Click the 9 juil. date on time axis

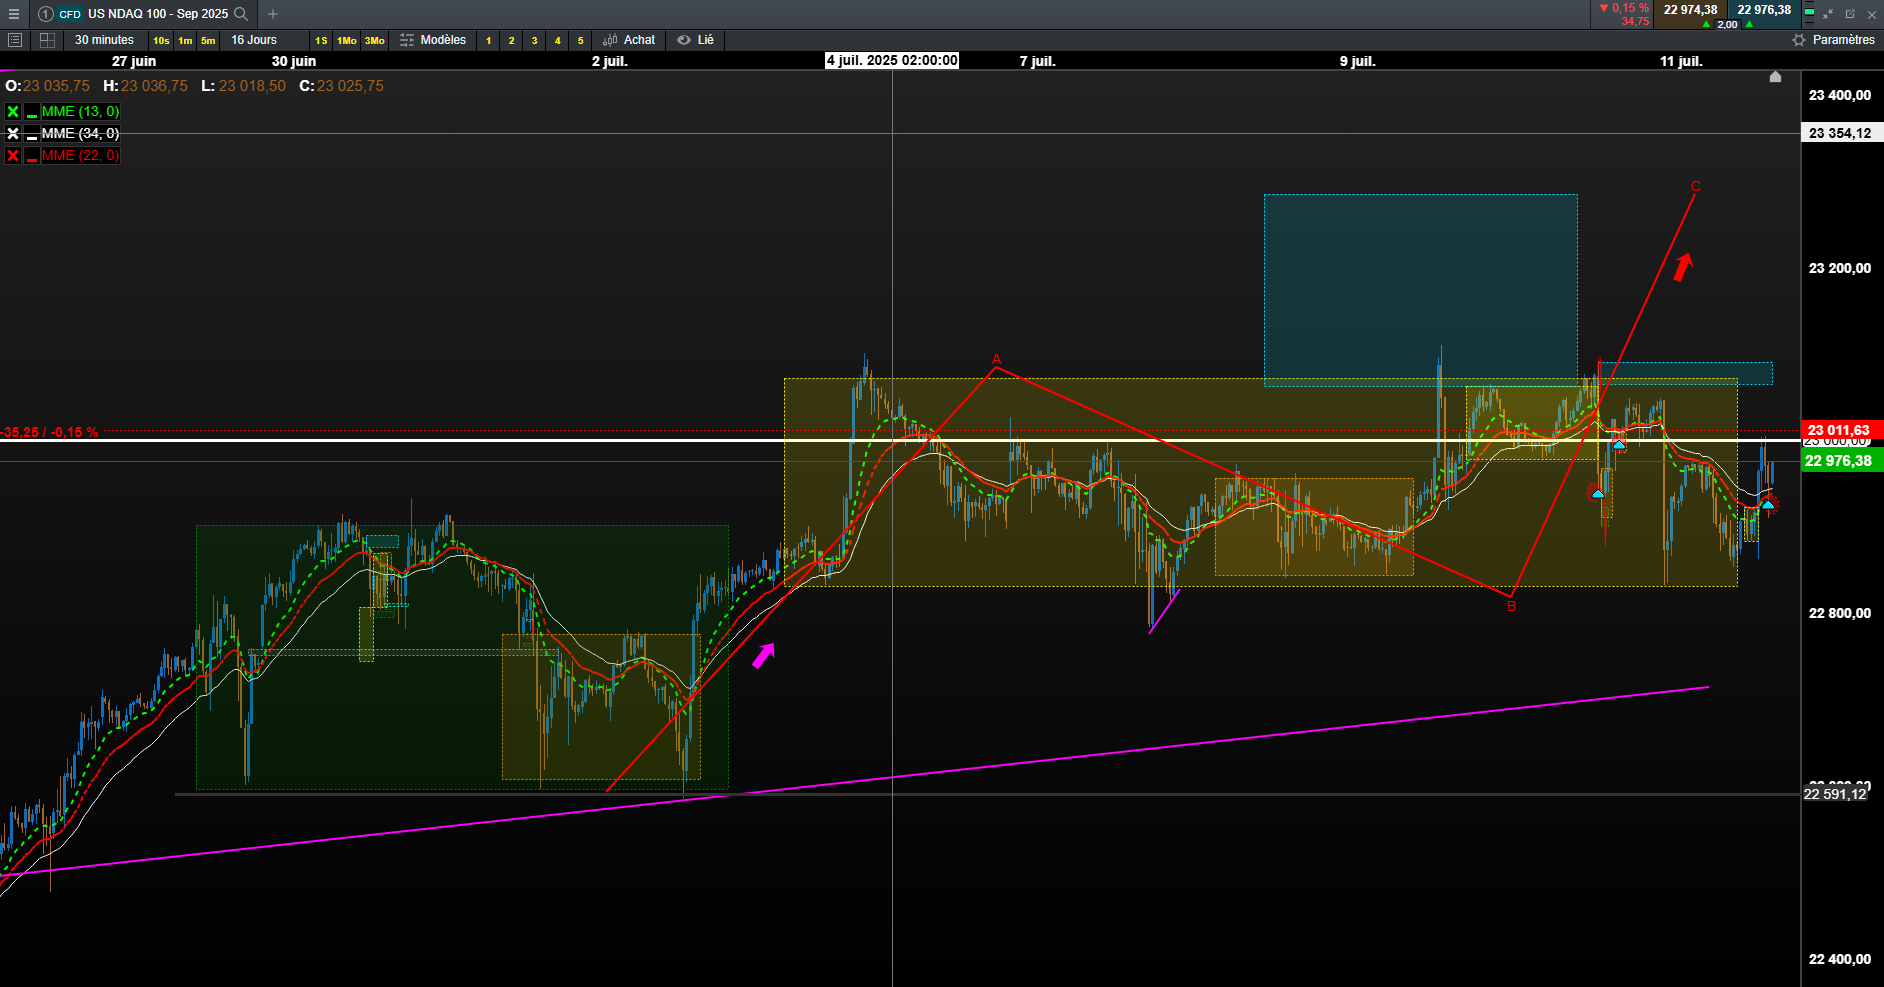(1358, 61)
